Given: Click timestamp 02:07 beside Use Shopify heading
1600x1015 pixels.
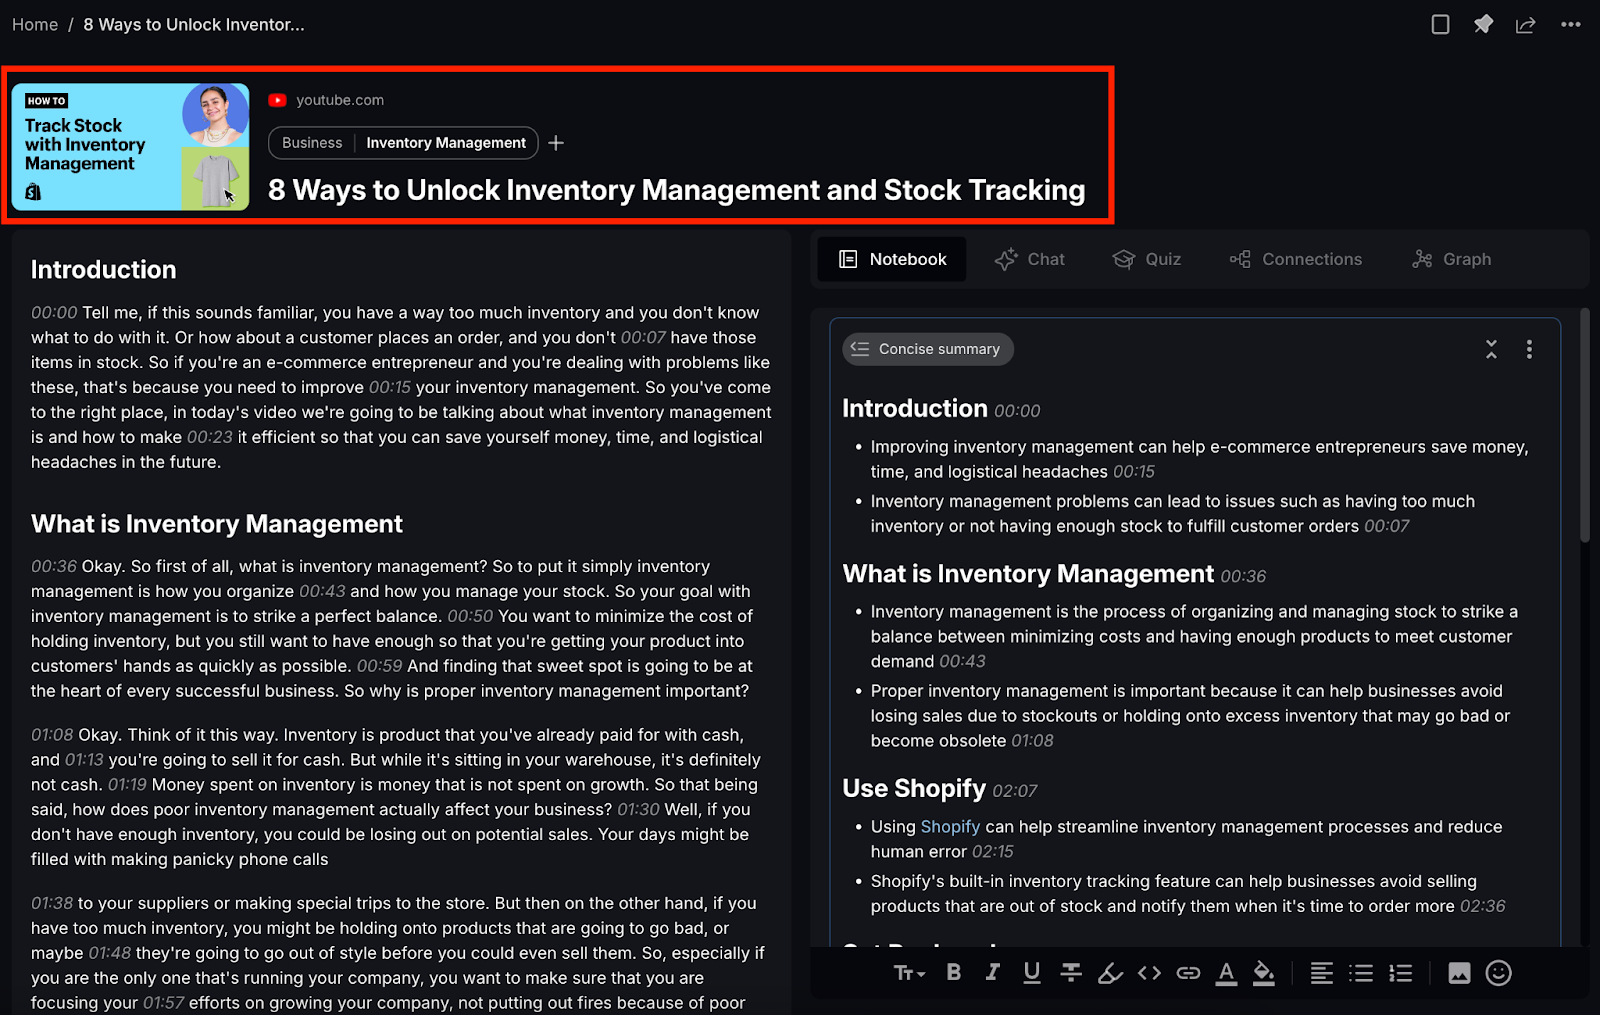Looking at the screenshot, I should [x=1015, y=791].
